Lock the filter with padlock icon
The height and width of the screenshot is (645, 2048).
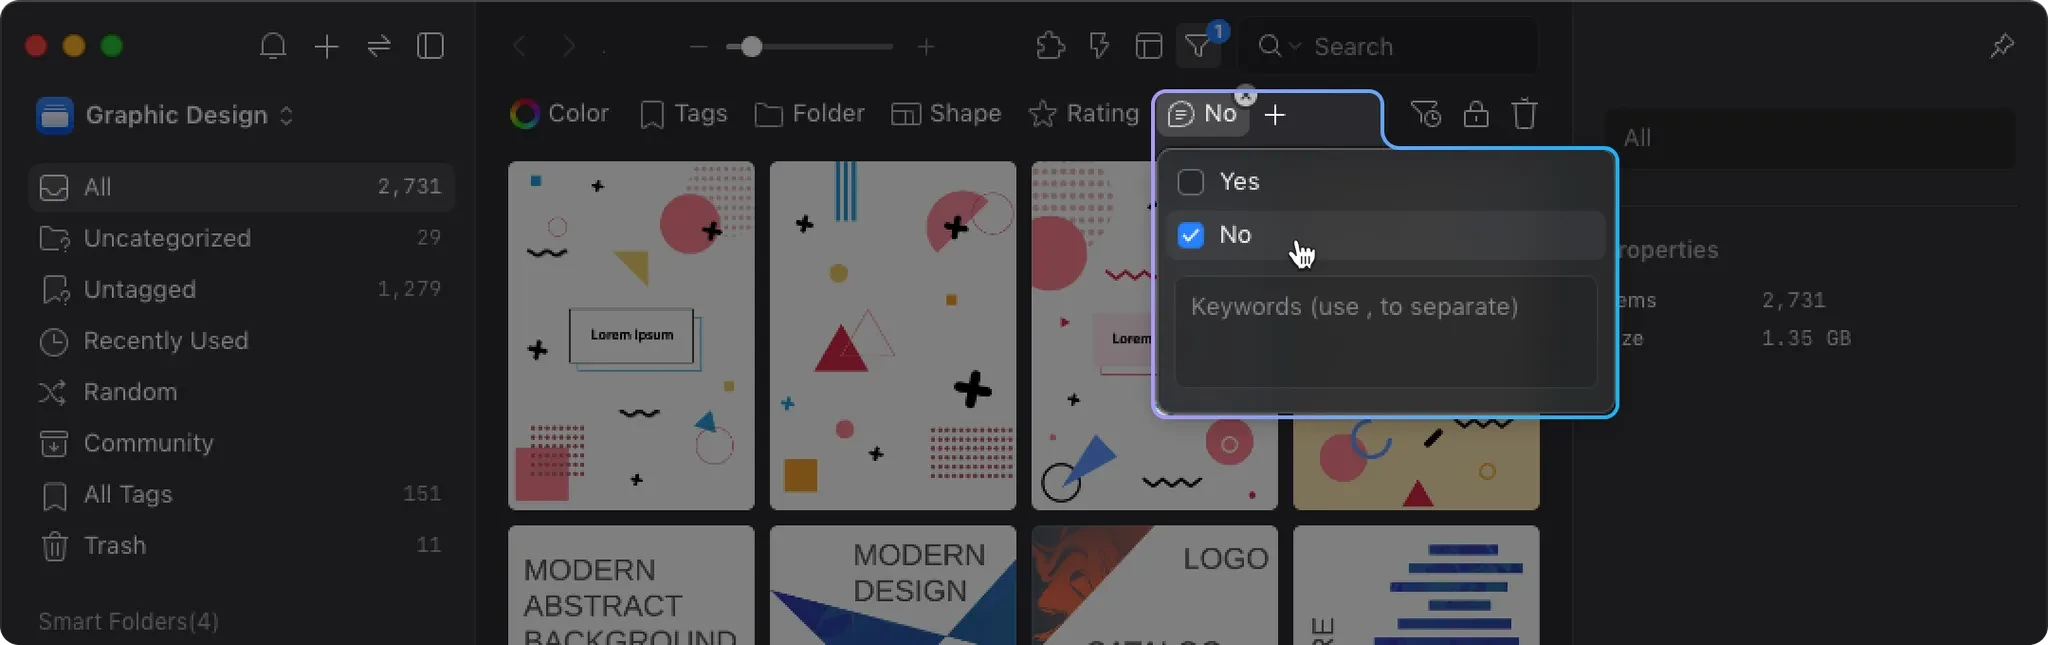[1476, 114]
